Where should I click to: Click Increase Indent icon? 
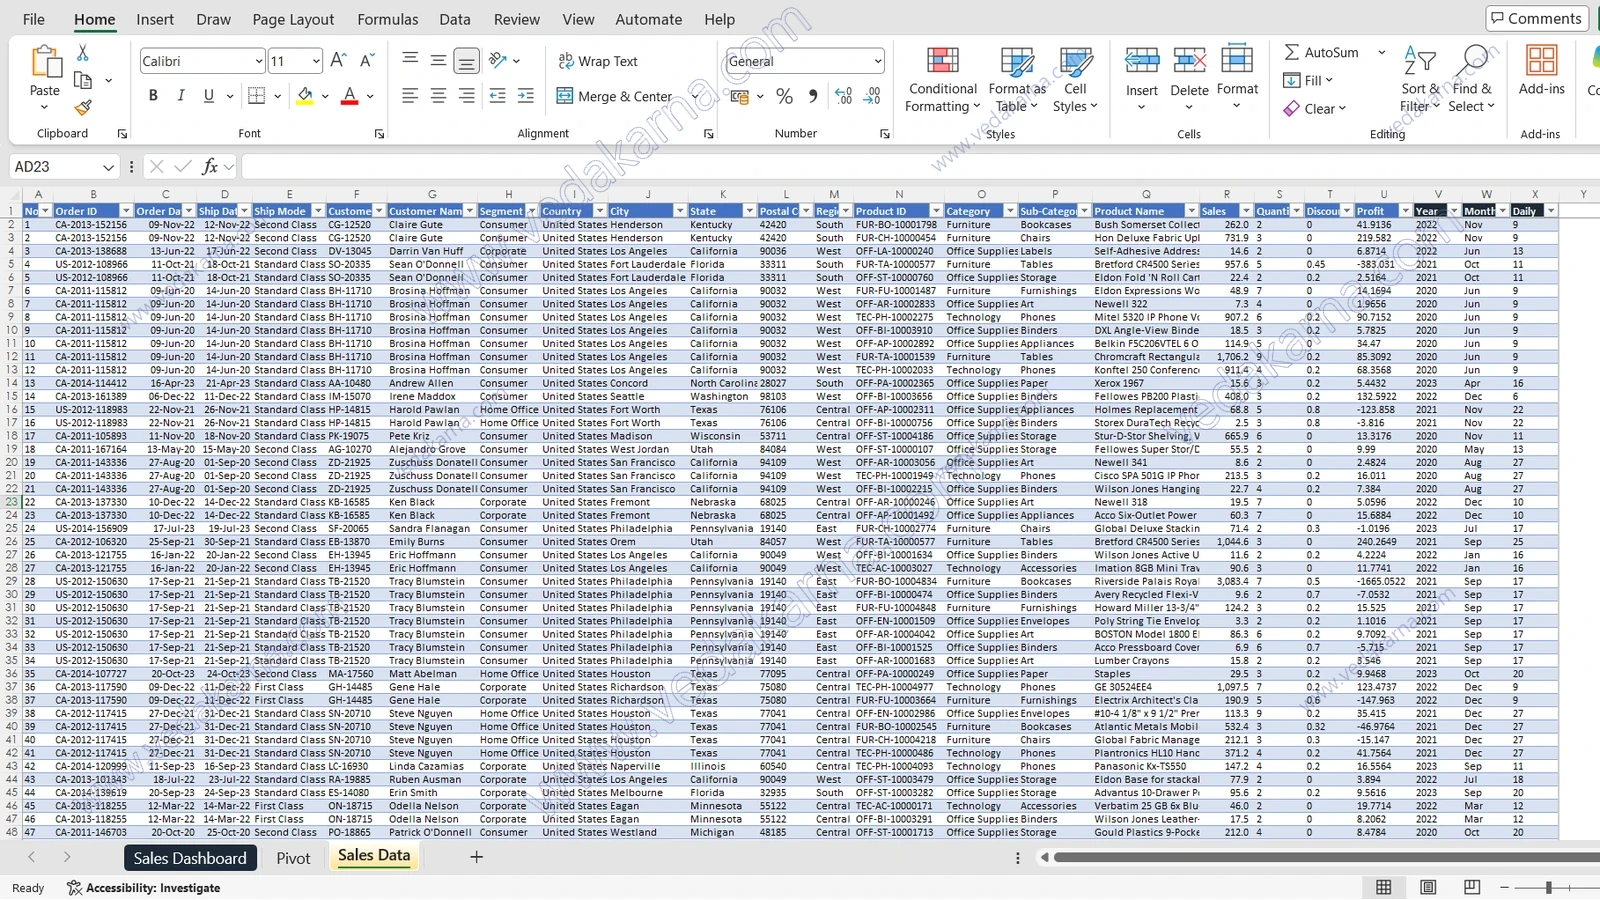pos(526,96)
